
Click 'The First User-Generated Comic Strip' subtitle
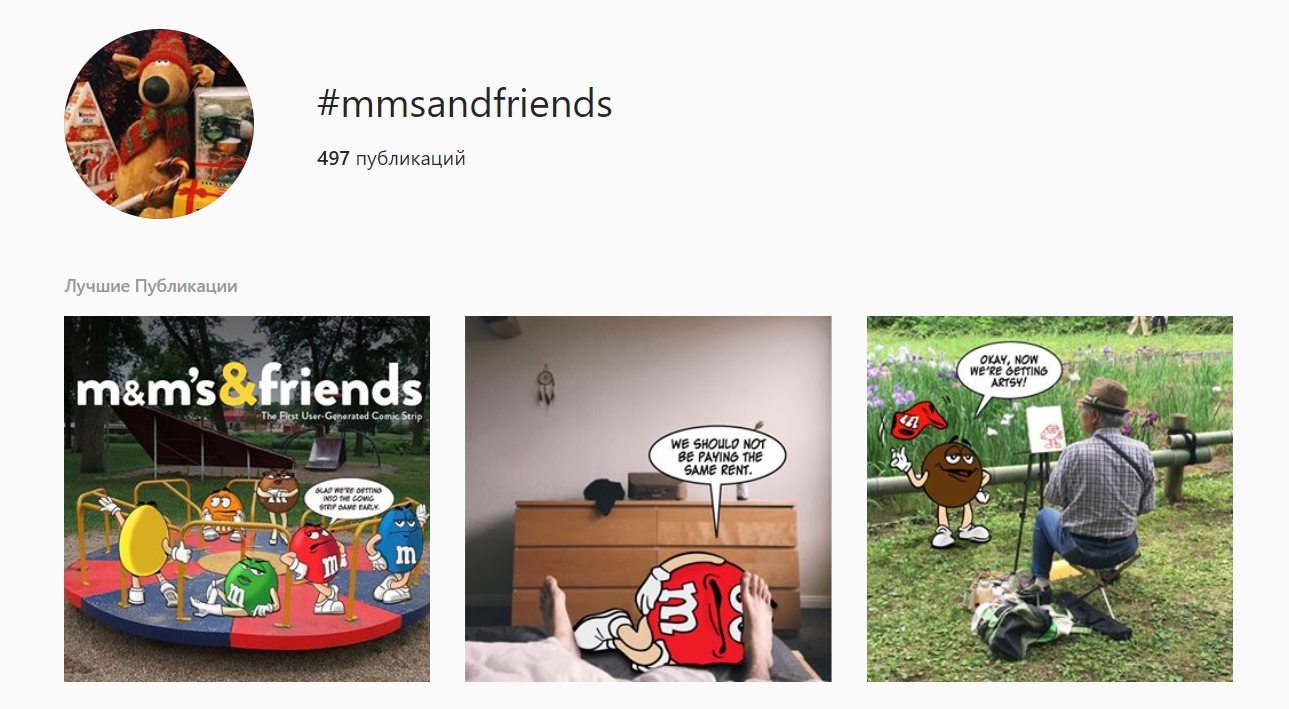click(x=342, y=415)
